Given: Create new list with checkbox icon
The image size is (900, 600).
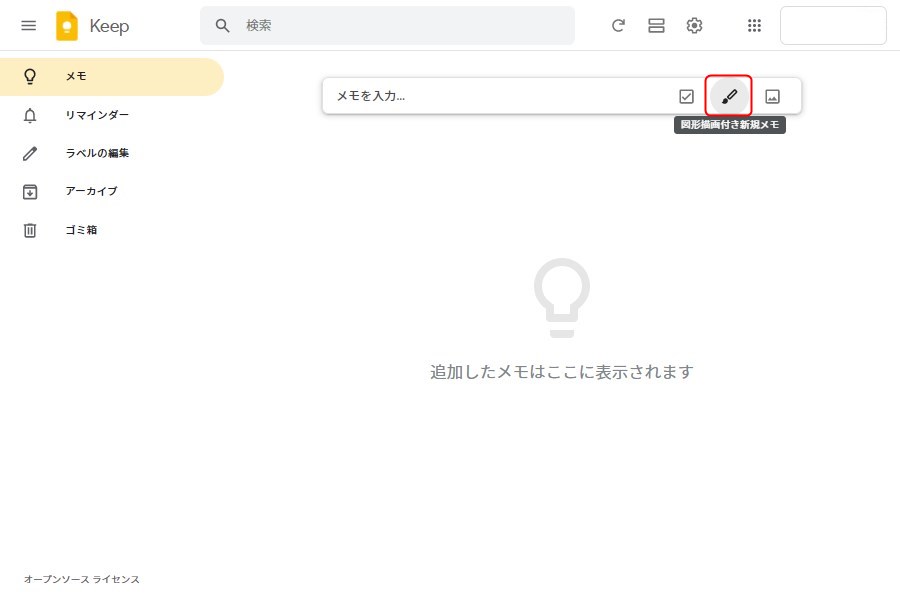Looking at the screenshot, I should 686,96.
